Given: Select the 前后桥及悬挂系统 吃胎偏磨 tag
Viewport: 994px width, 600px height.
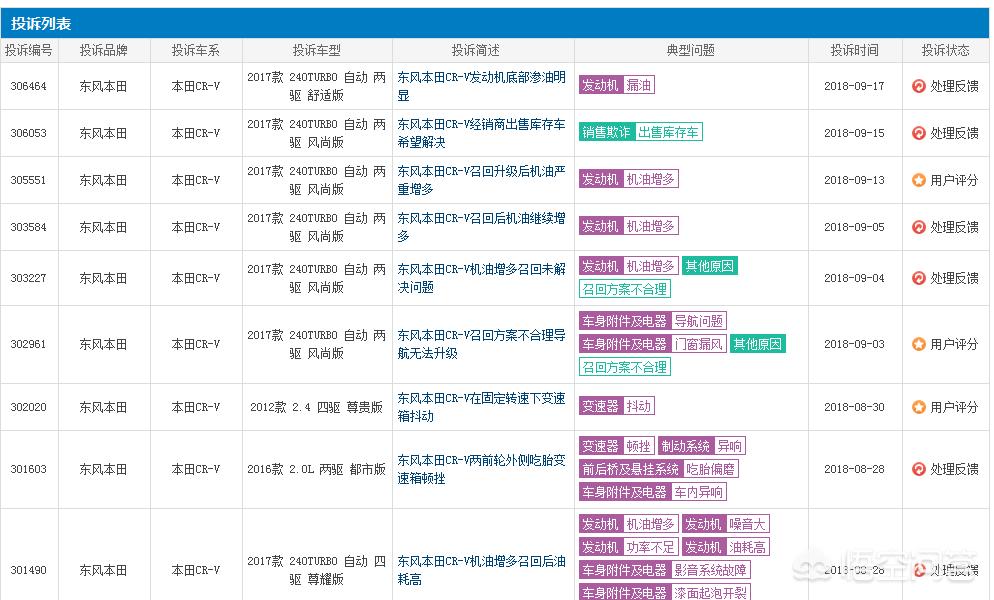Looking at the screenshot, I should pyautogui.click(x=659, y=469).
